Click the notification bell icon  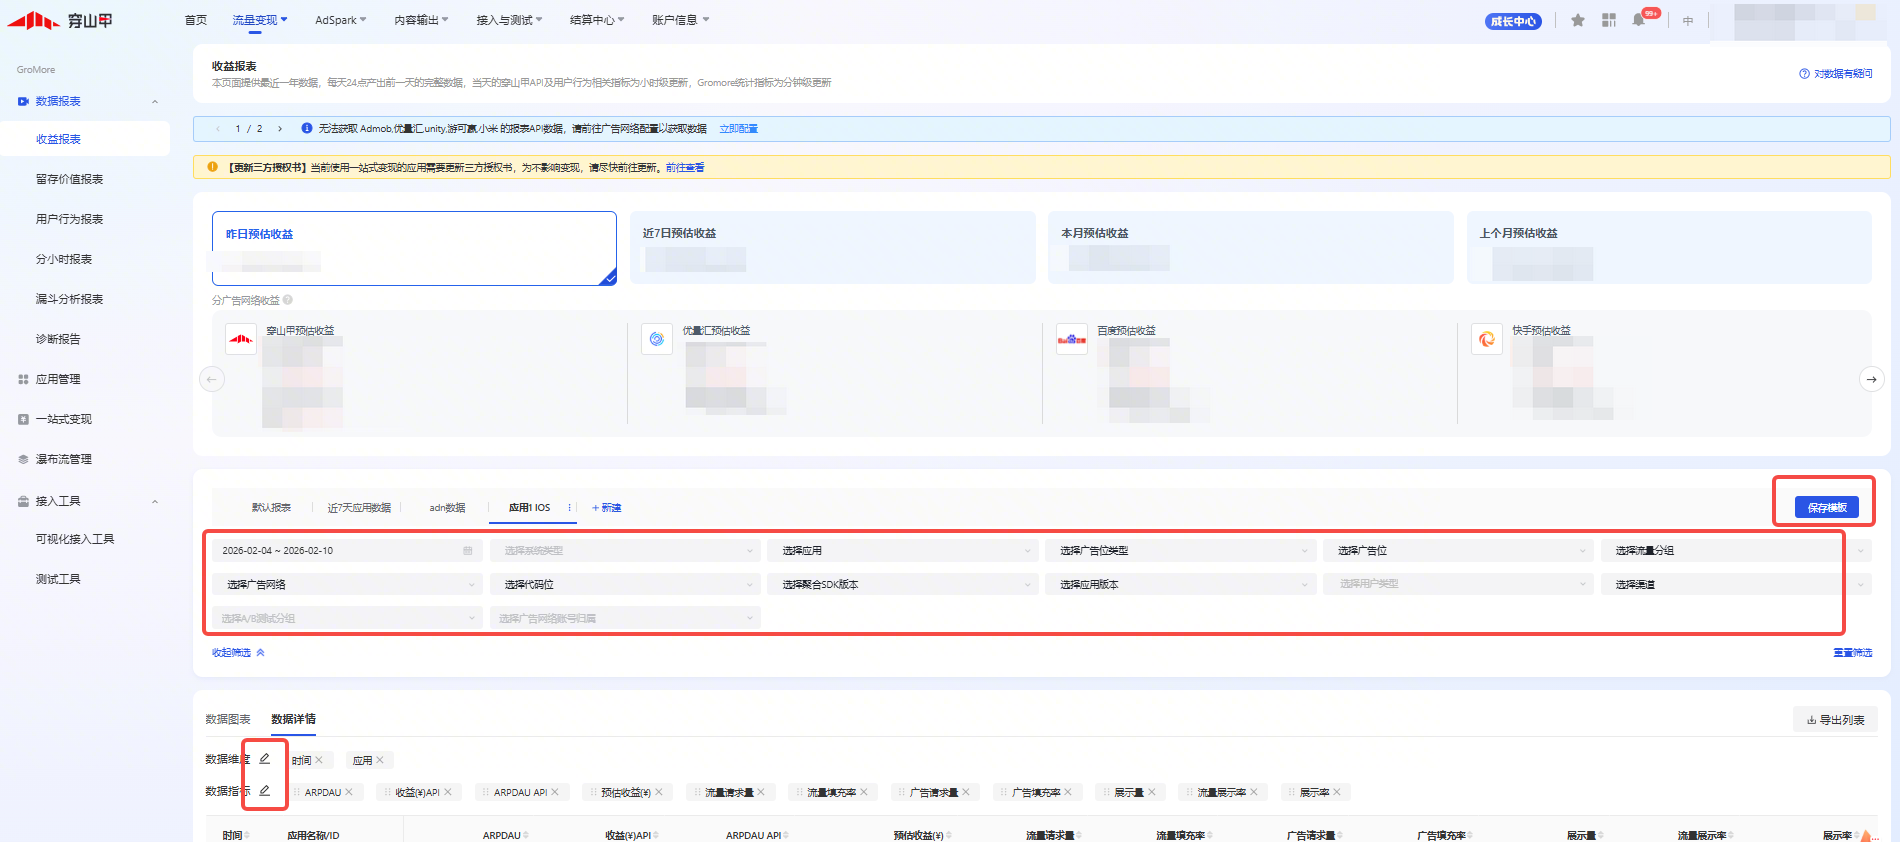pyautogui.click(x=1638, y=20)
